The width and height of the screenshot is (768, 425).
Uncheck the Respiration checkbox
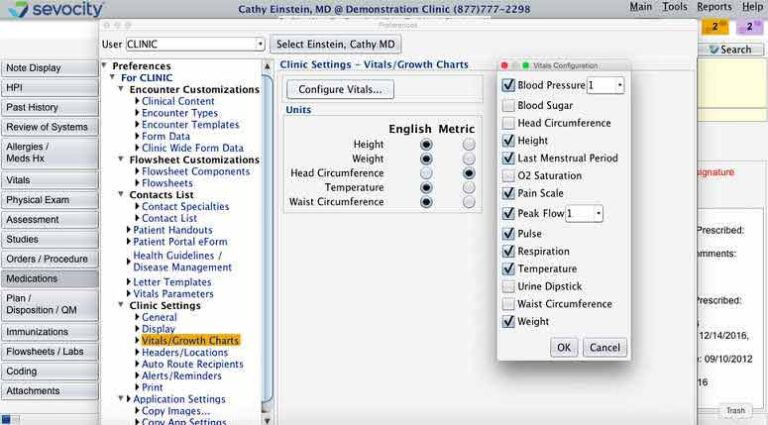(508, 251)
